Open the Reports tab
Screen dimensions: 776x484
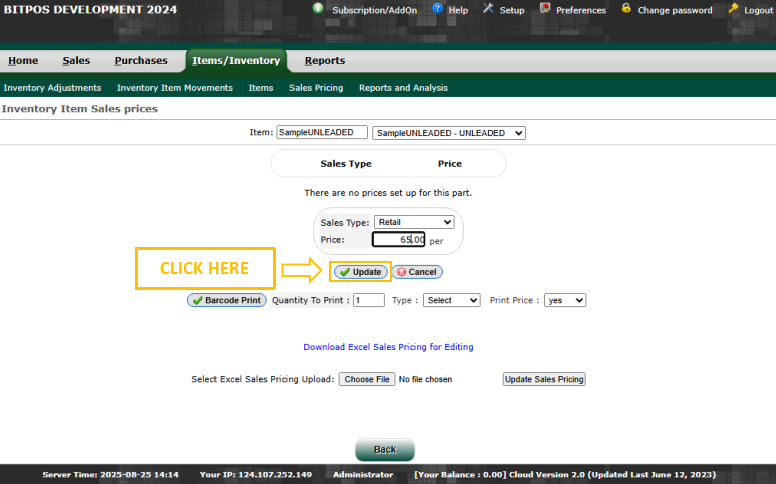[x=325, y=61]
